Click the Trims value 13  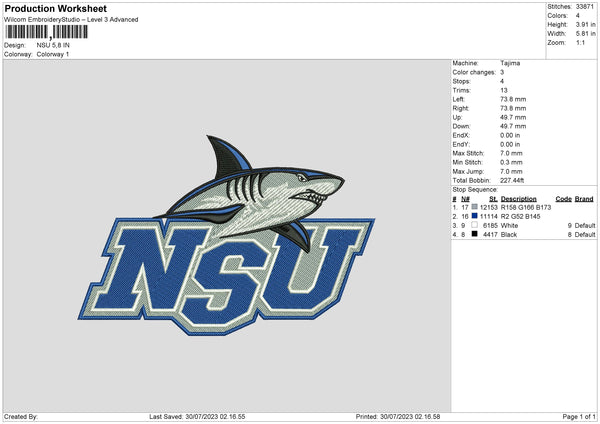504,90
